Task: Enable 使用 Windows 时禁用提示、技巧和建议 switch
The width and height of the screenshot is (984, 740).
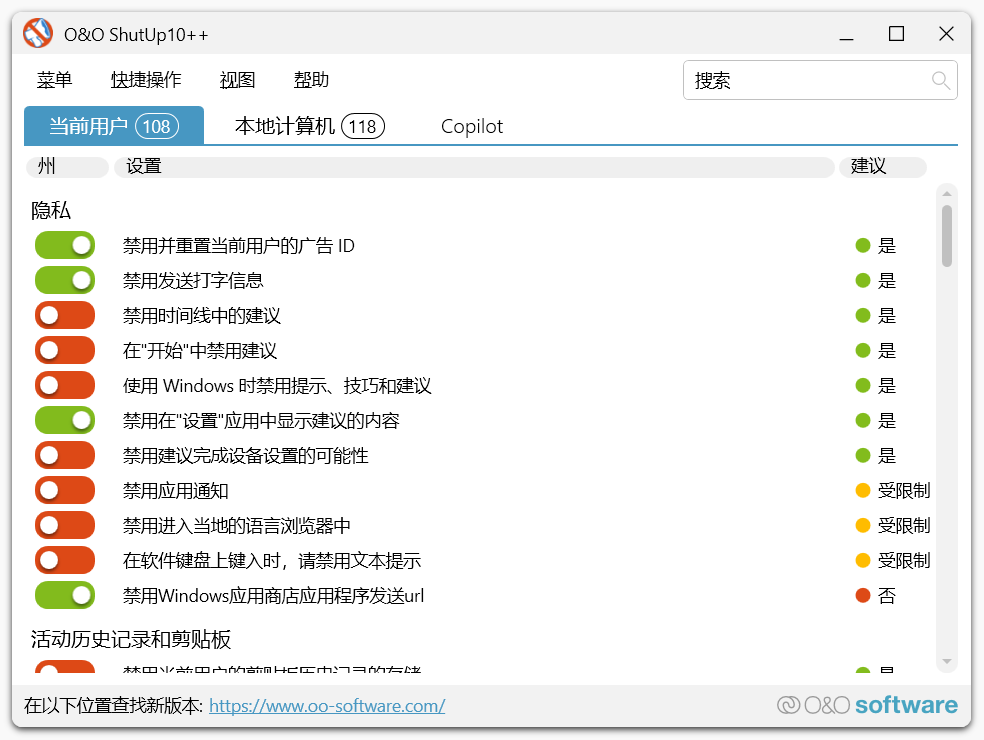Action: 65,385
